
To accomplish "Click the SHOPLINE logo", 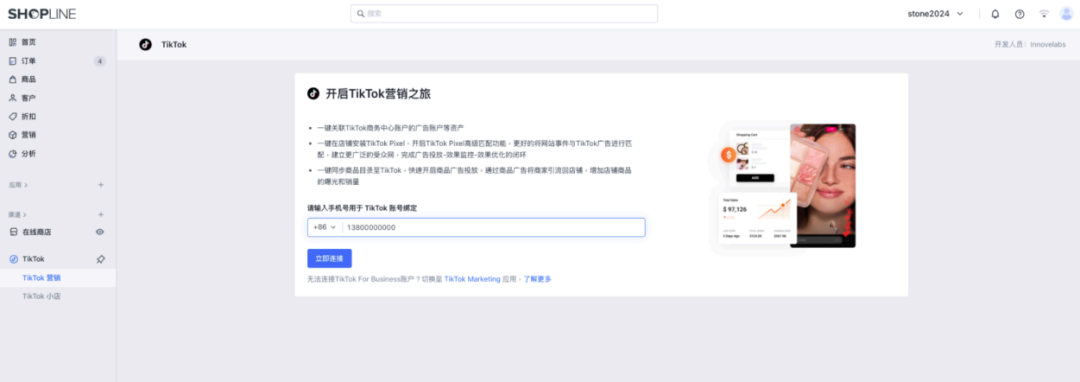I will pyautogui.click(x=42, y=14).
